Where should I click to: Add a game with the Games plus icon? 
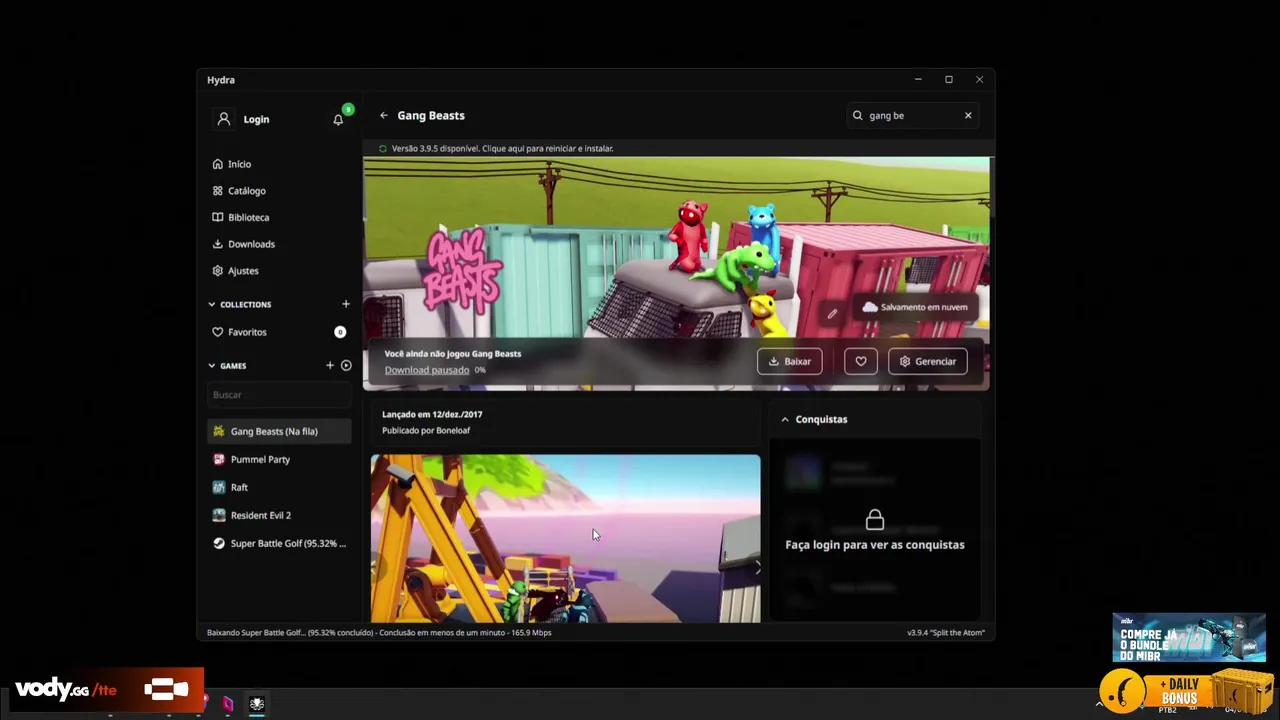point(330,365)
